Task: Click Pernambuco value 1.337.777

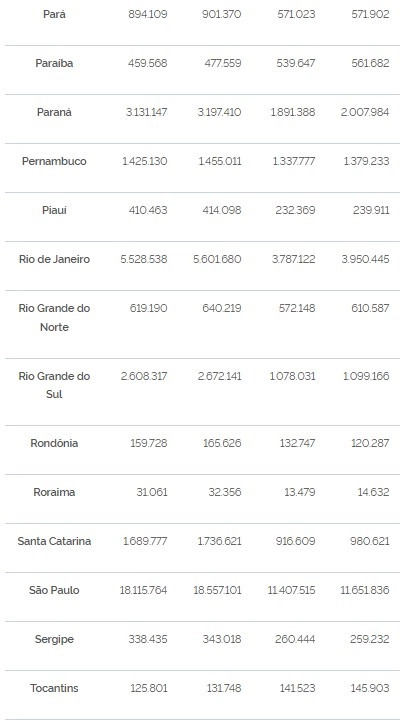Action: (293, 161)
